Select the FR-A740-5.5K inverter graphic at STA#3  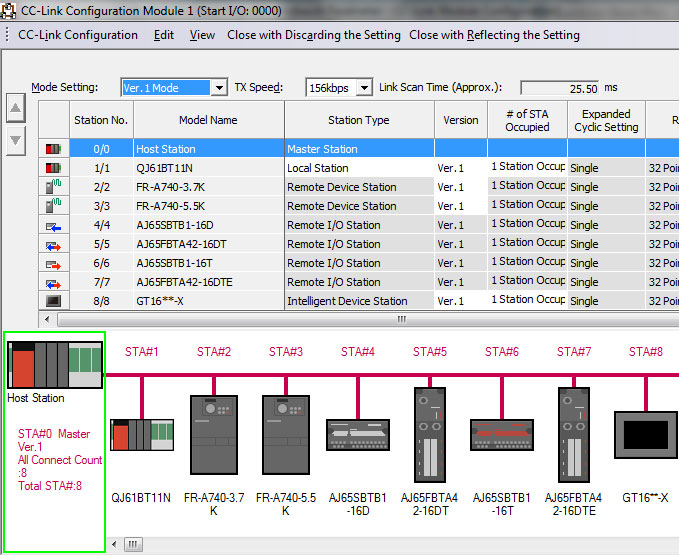[286, 435]
